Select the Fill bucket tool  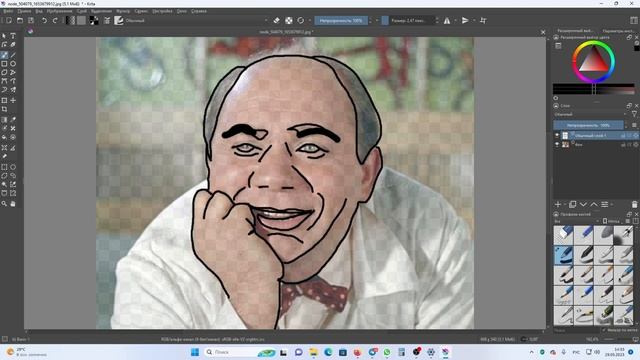(x=4, y=138)
